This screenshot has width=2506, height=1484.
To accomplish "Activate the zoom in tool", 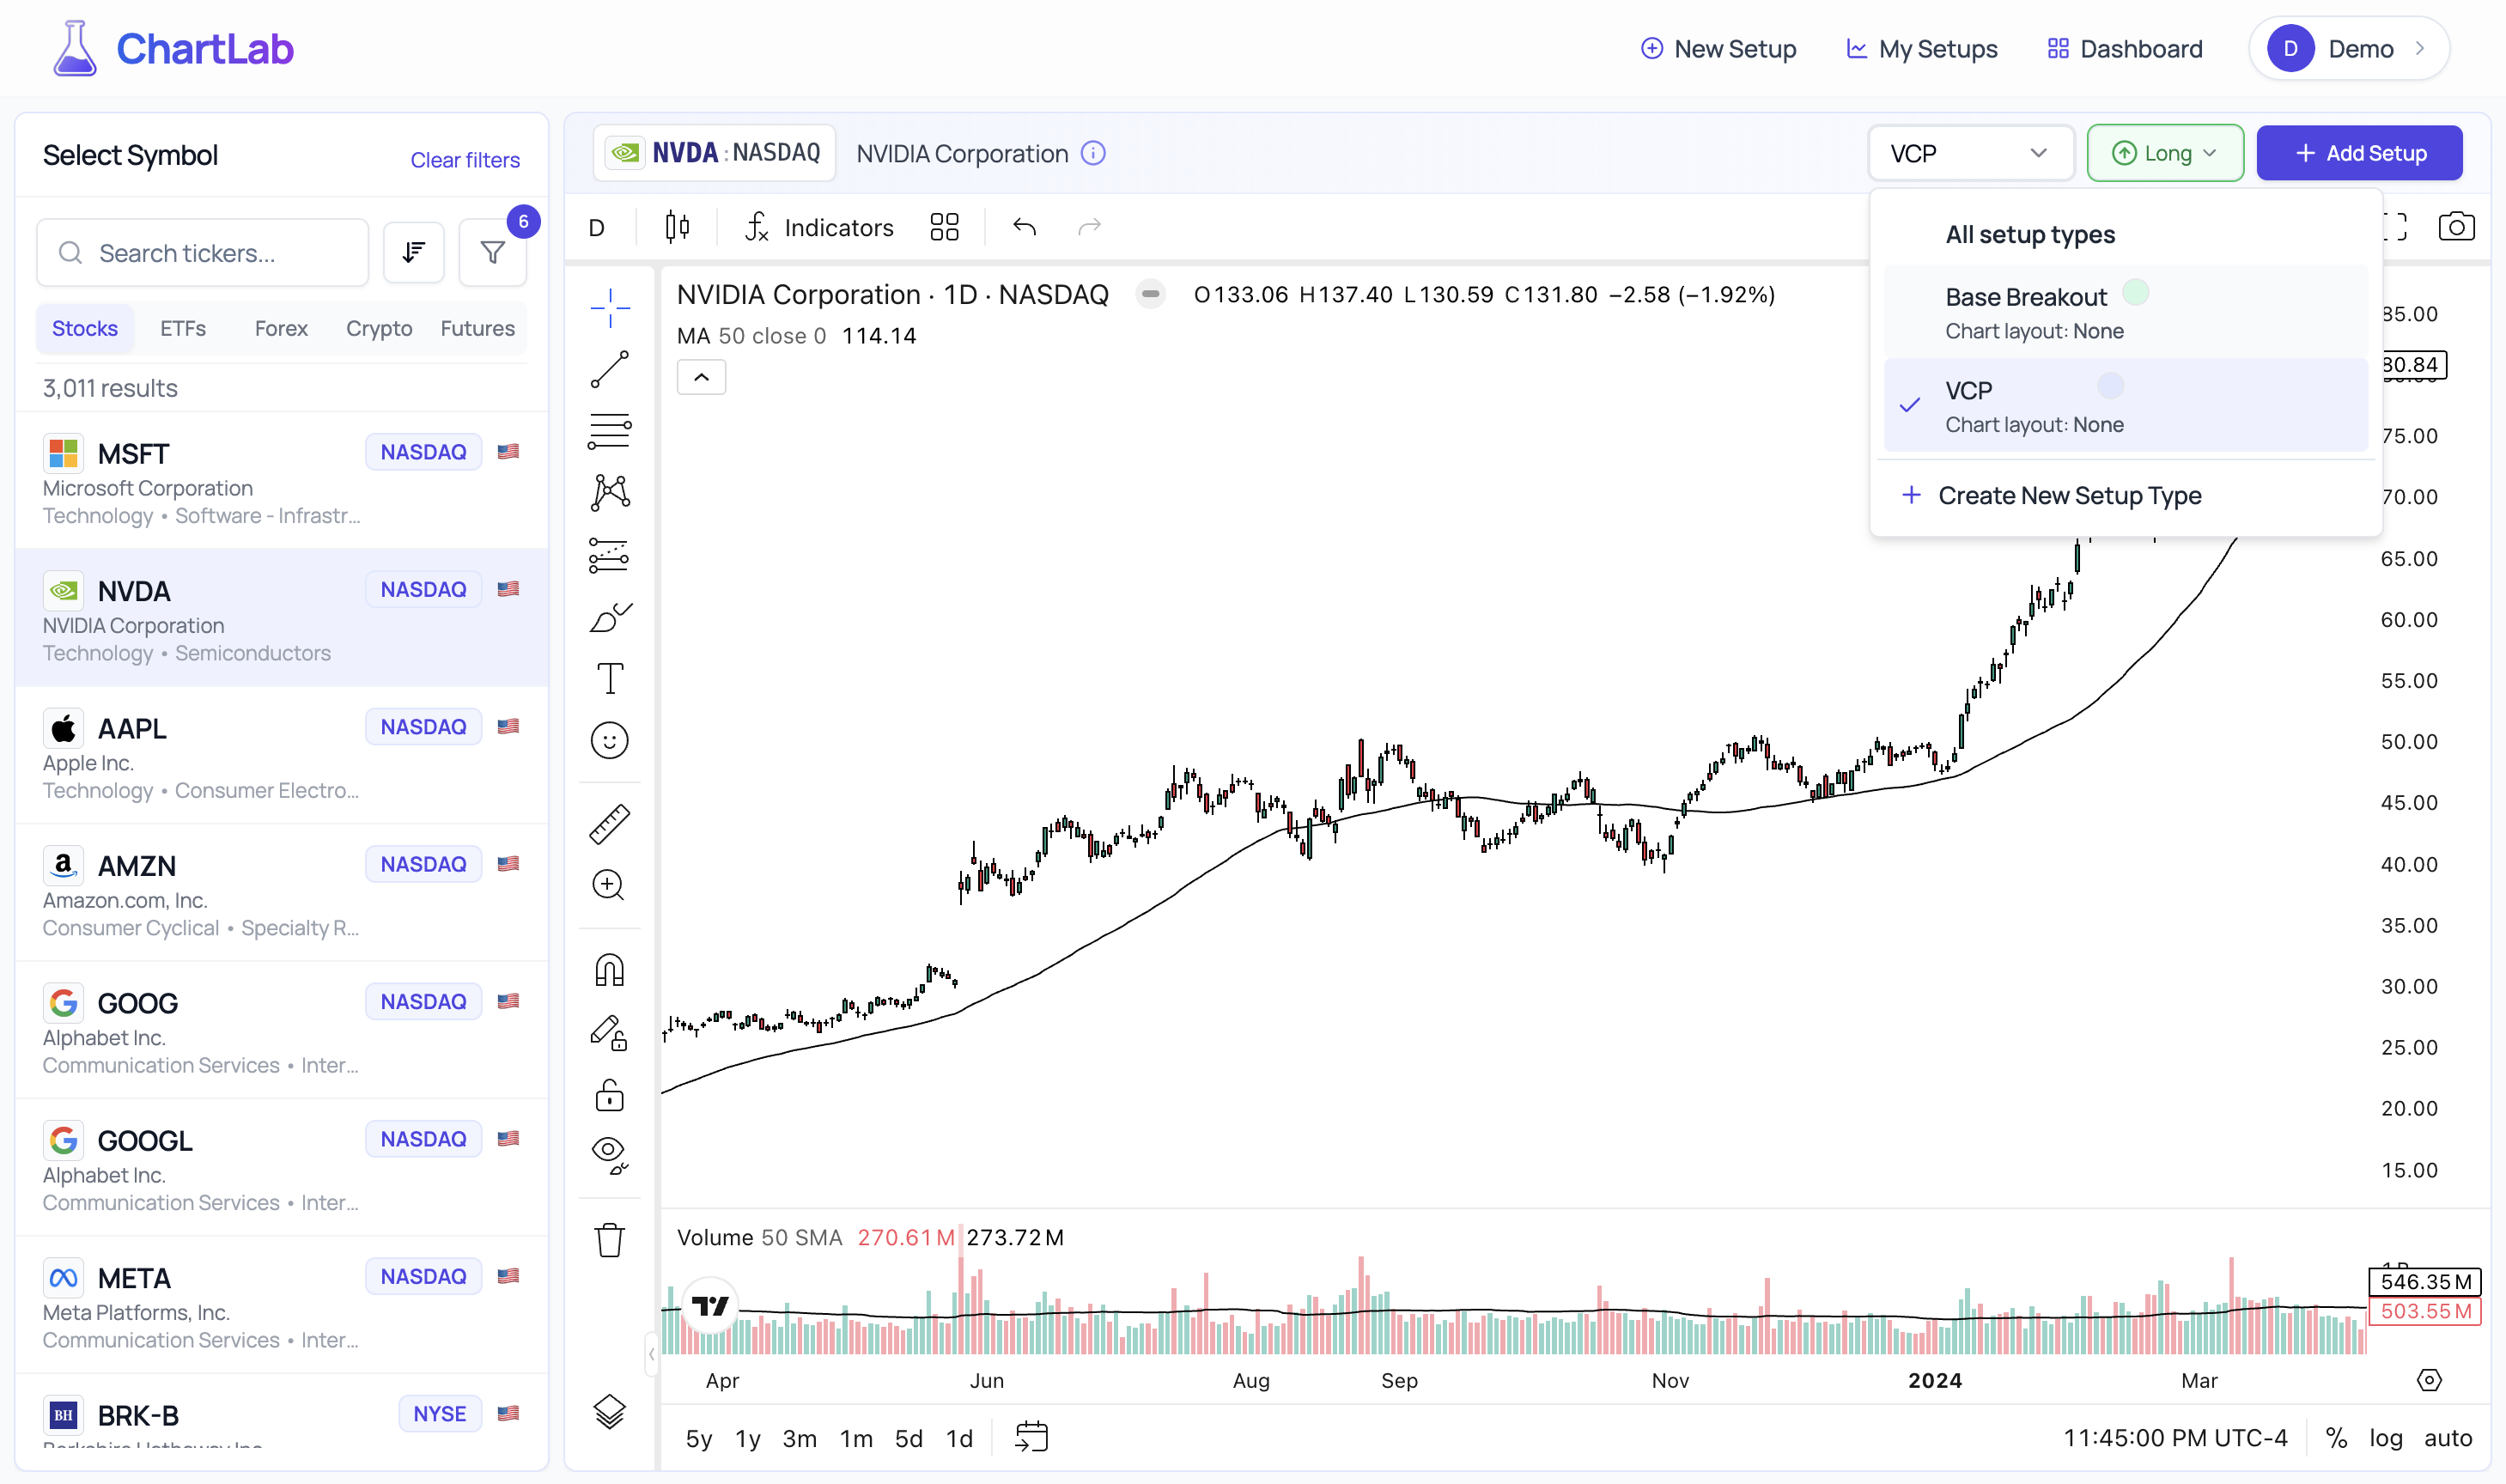I will (x=609, y=885).
